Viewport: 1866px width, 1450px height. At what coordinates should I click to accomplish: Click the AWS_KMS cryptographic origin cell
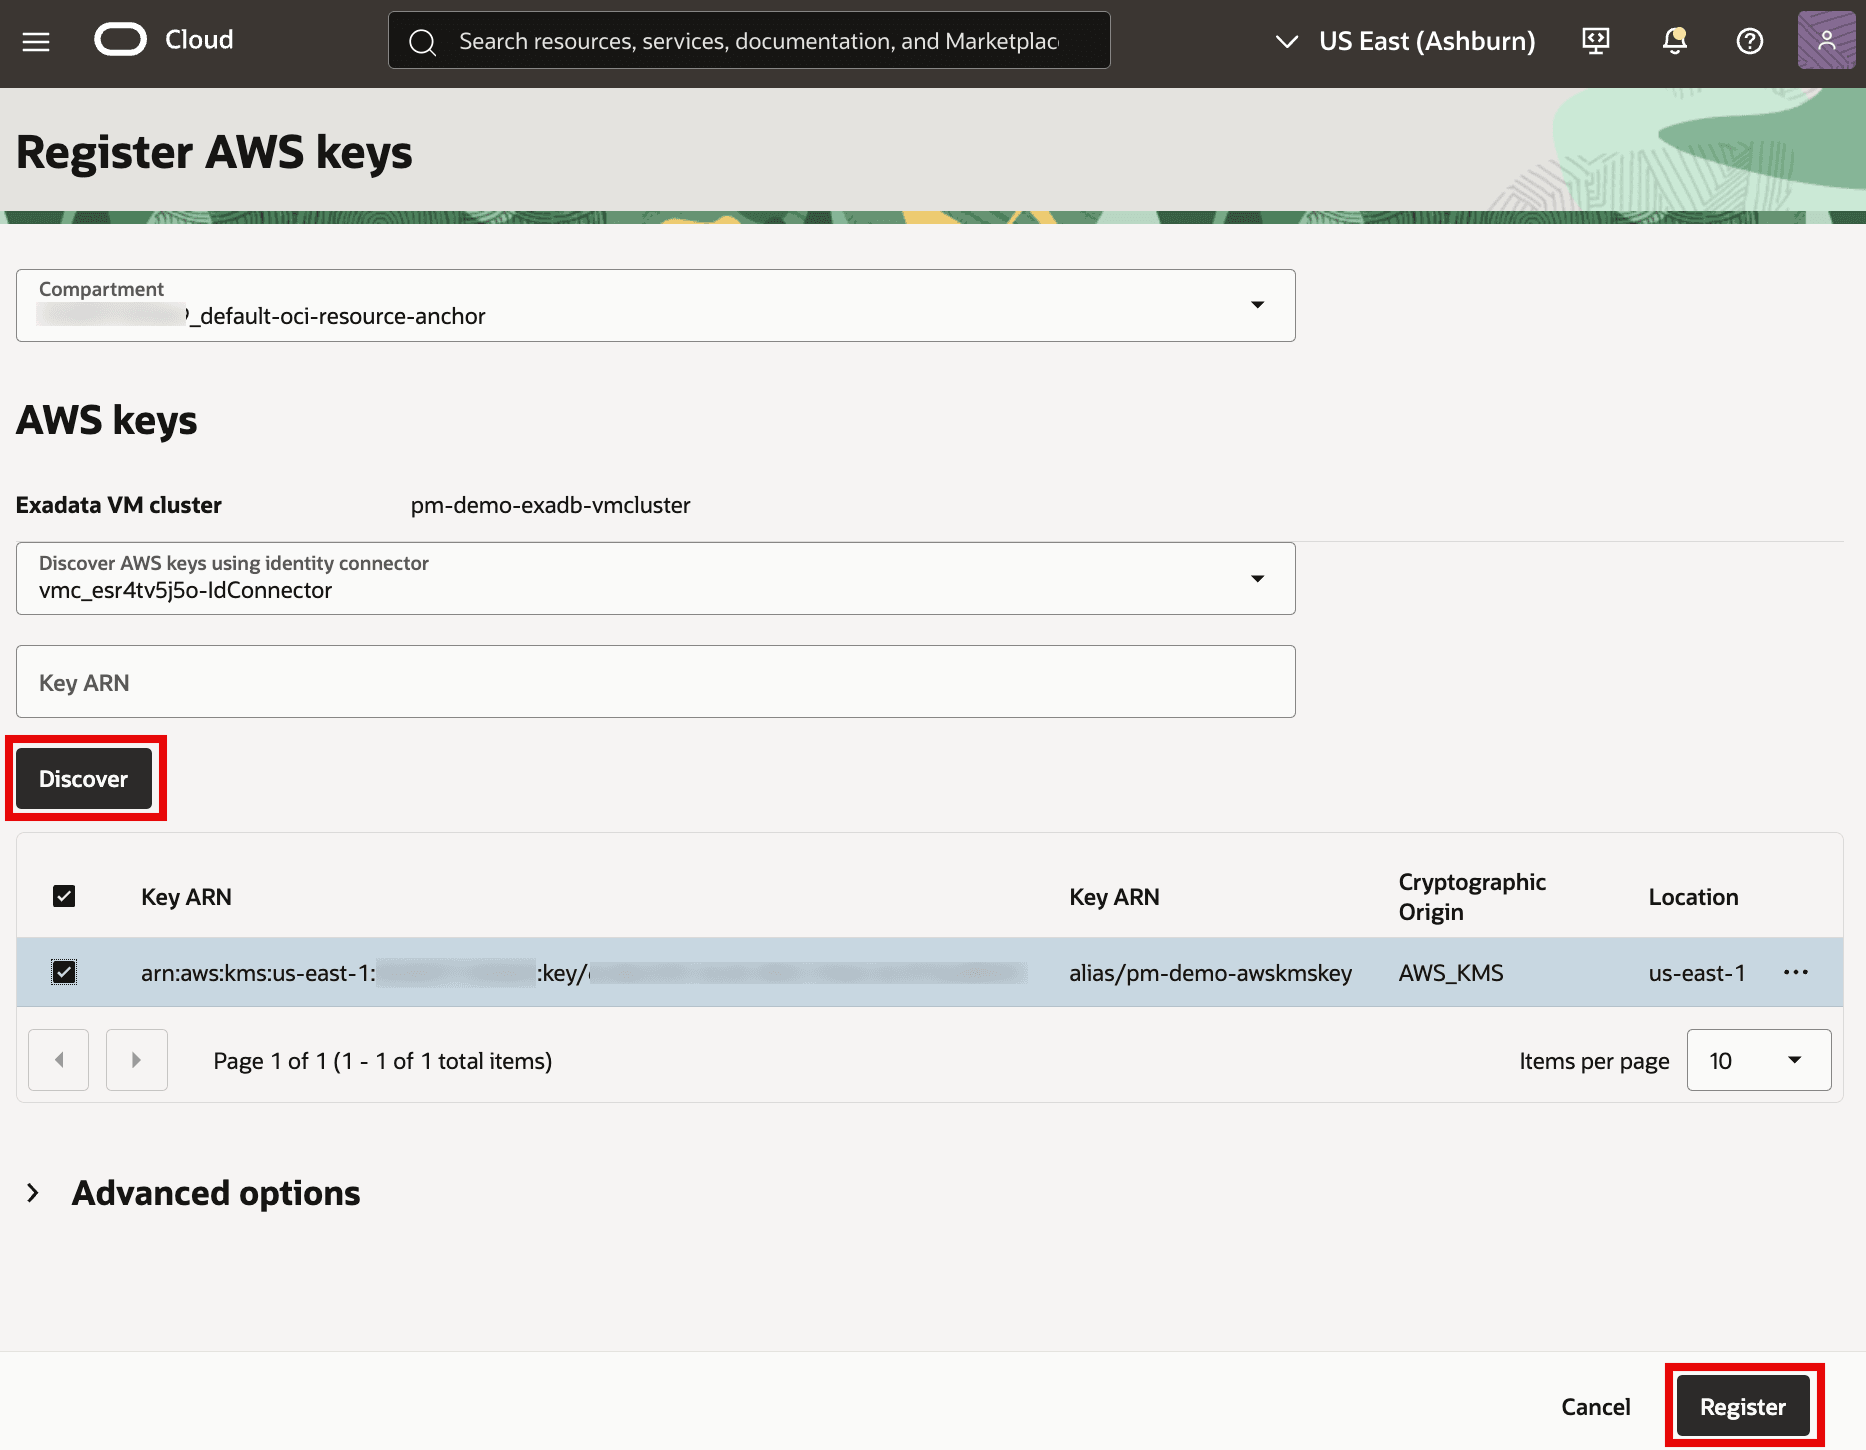tap(1451, 973)
